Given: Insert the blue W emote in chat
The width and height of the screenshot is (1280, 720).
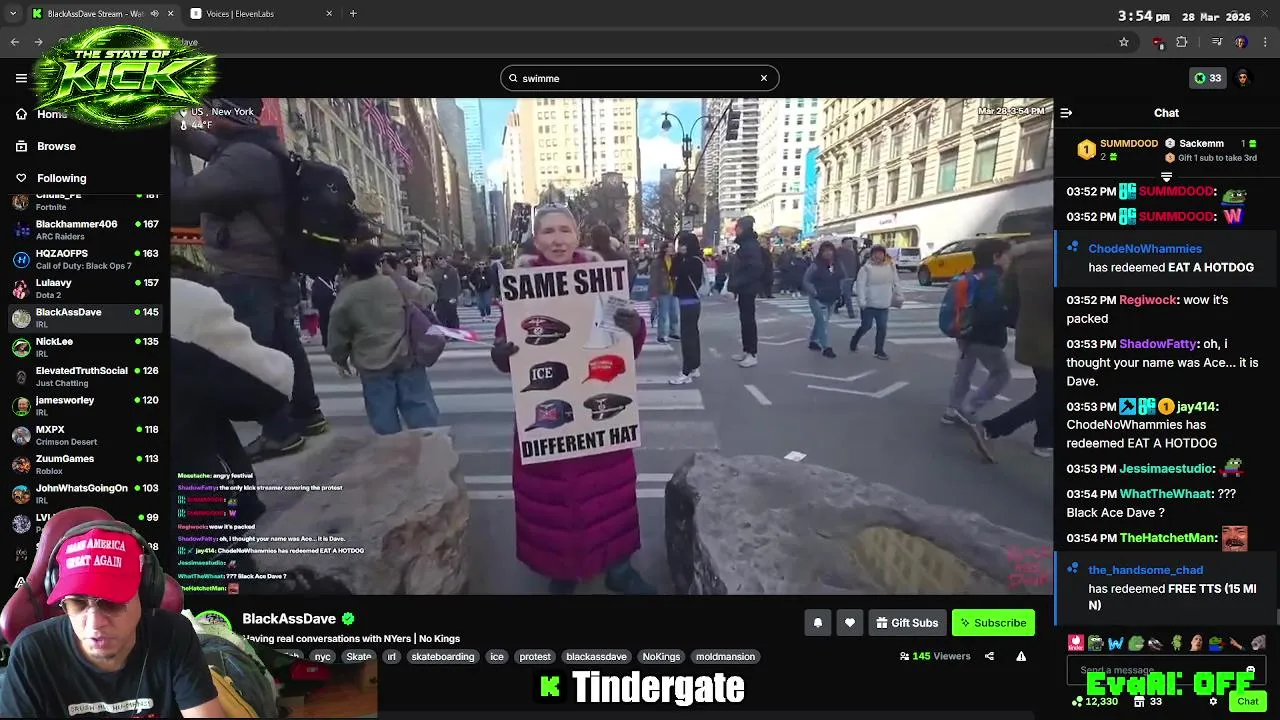Looking at the screenshot, I should (x=1116, y=643).
